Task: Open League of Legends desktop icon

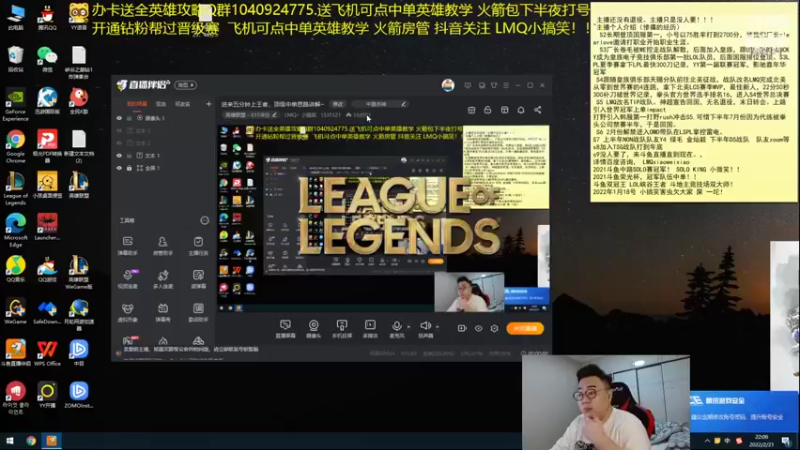Action: point(16,188)
